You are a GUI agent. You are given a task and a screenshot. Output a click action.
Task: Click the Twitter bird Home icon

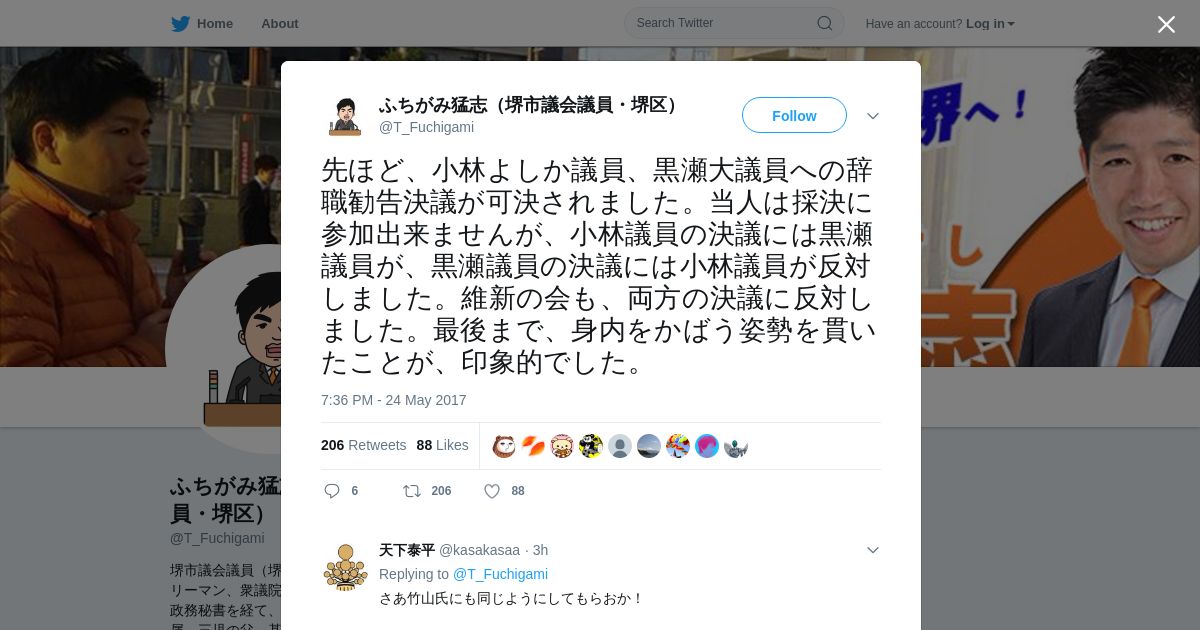pyautogui.click(x=180, y=23)
